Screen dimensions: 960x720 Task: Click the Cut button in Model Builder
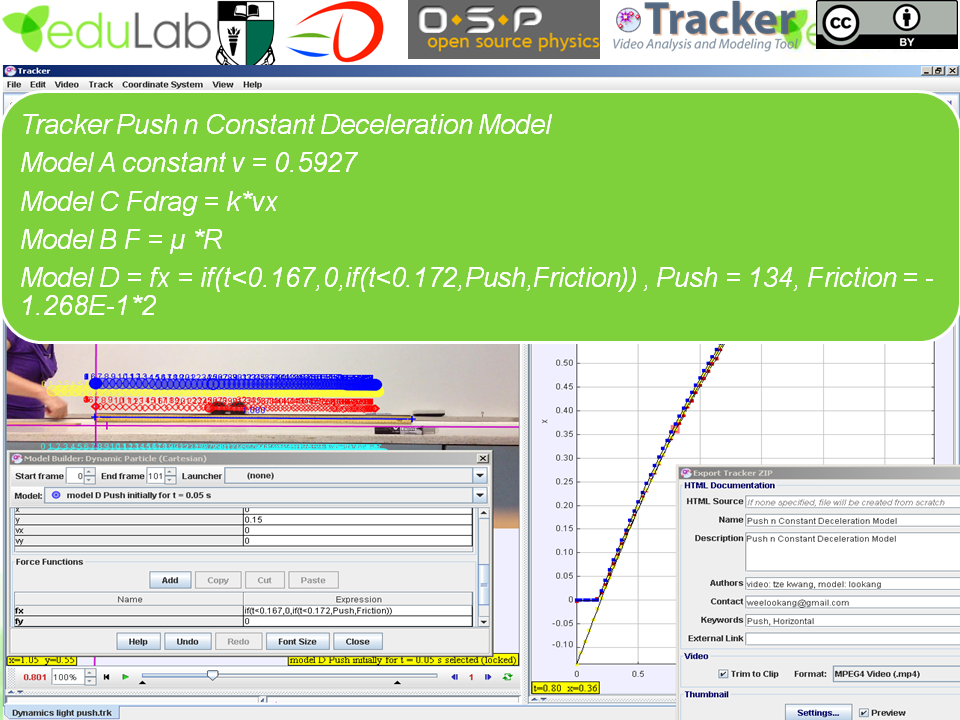point(264,580)
